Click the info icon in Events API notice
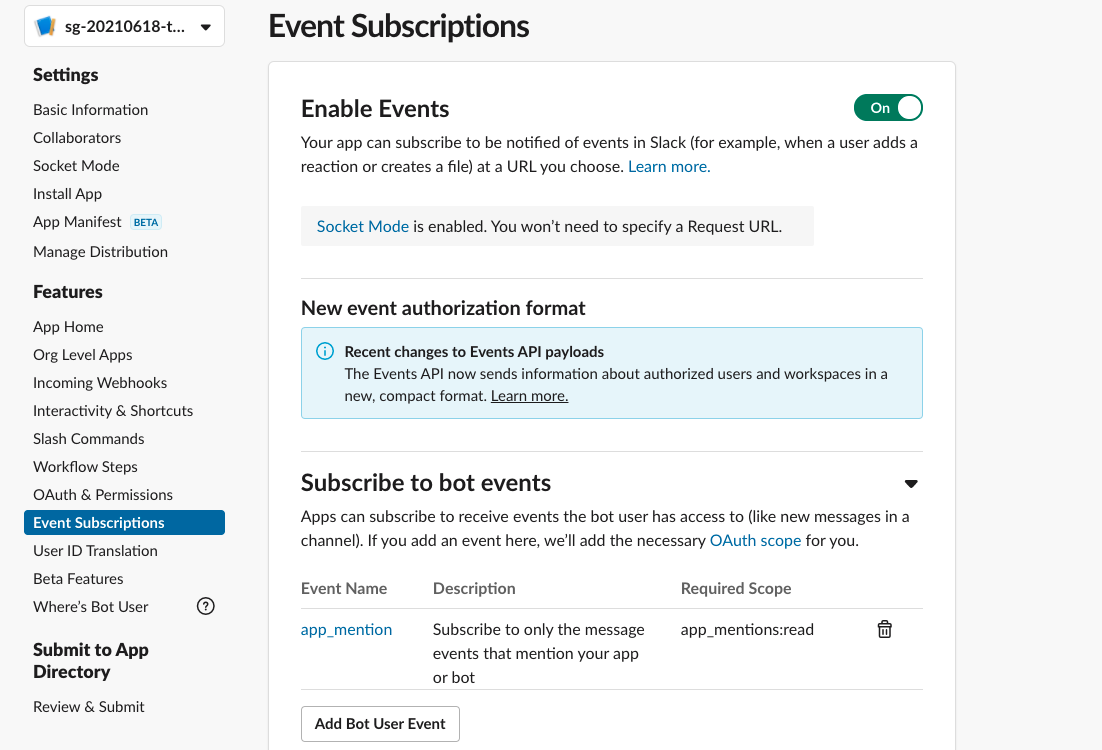Image resolution: width=1102 pixels, height=750 pixels. coord(325,351)
